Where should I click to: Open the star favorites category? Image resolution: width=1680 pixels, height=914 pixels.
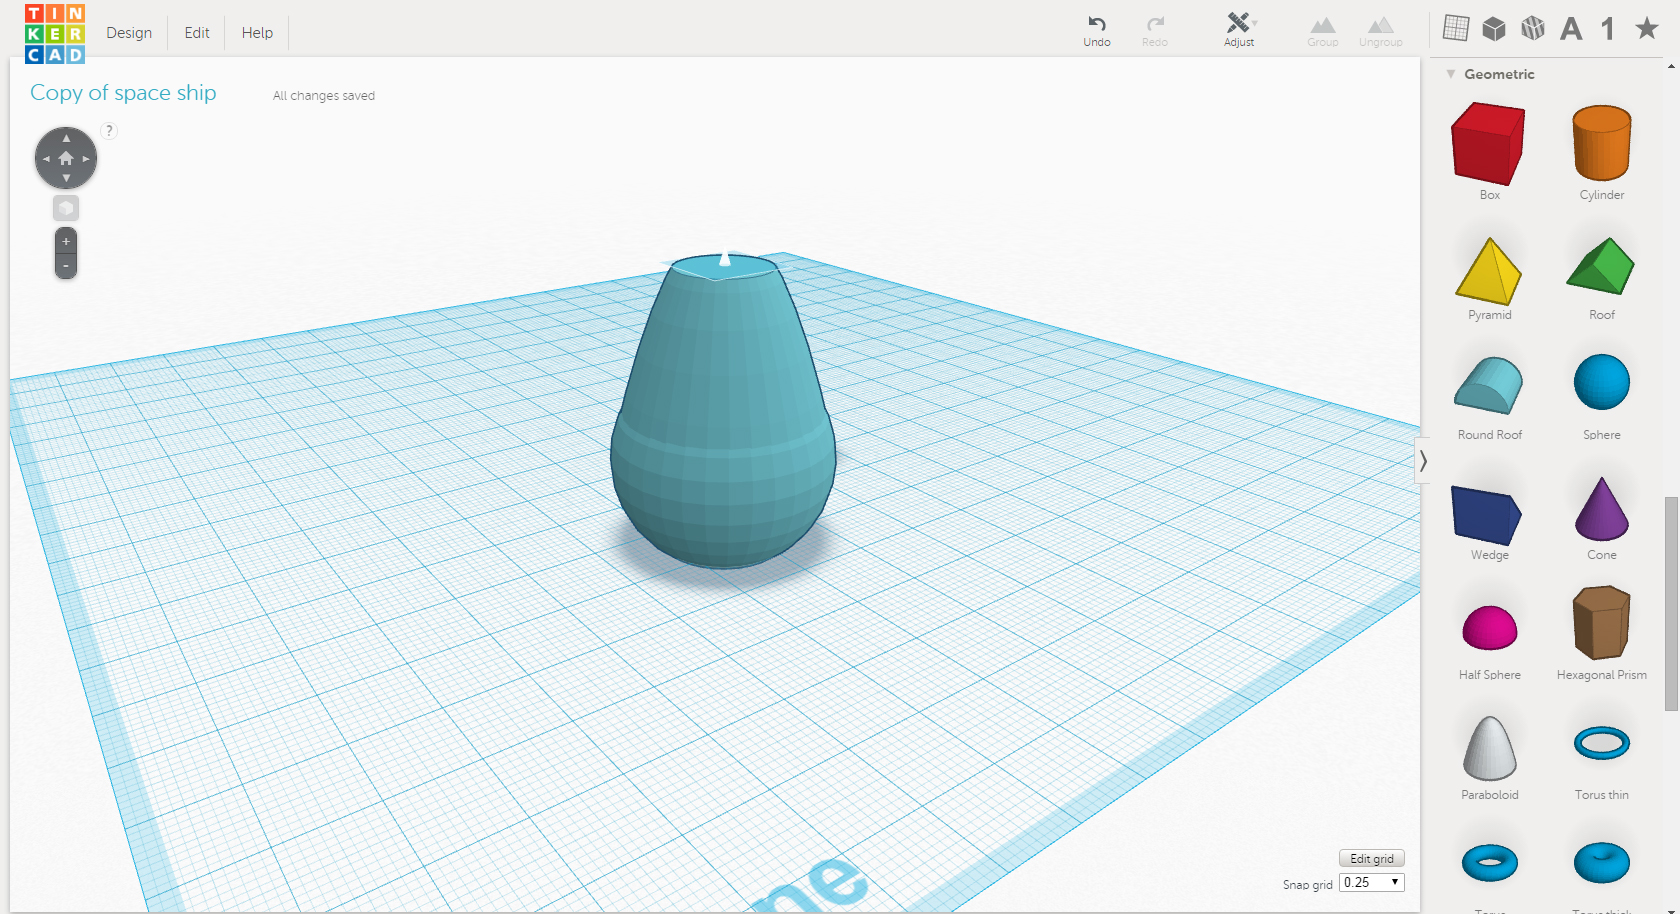1647,28
